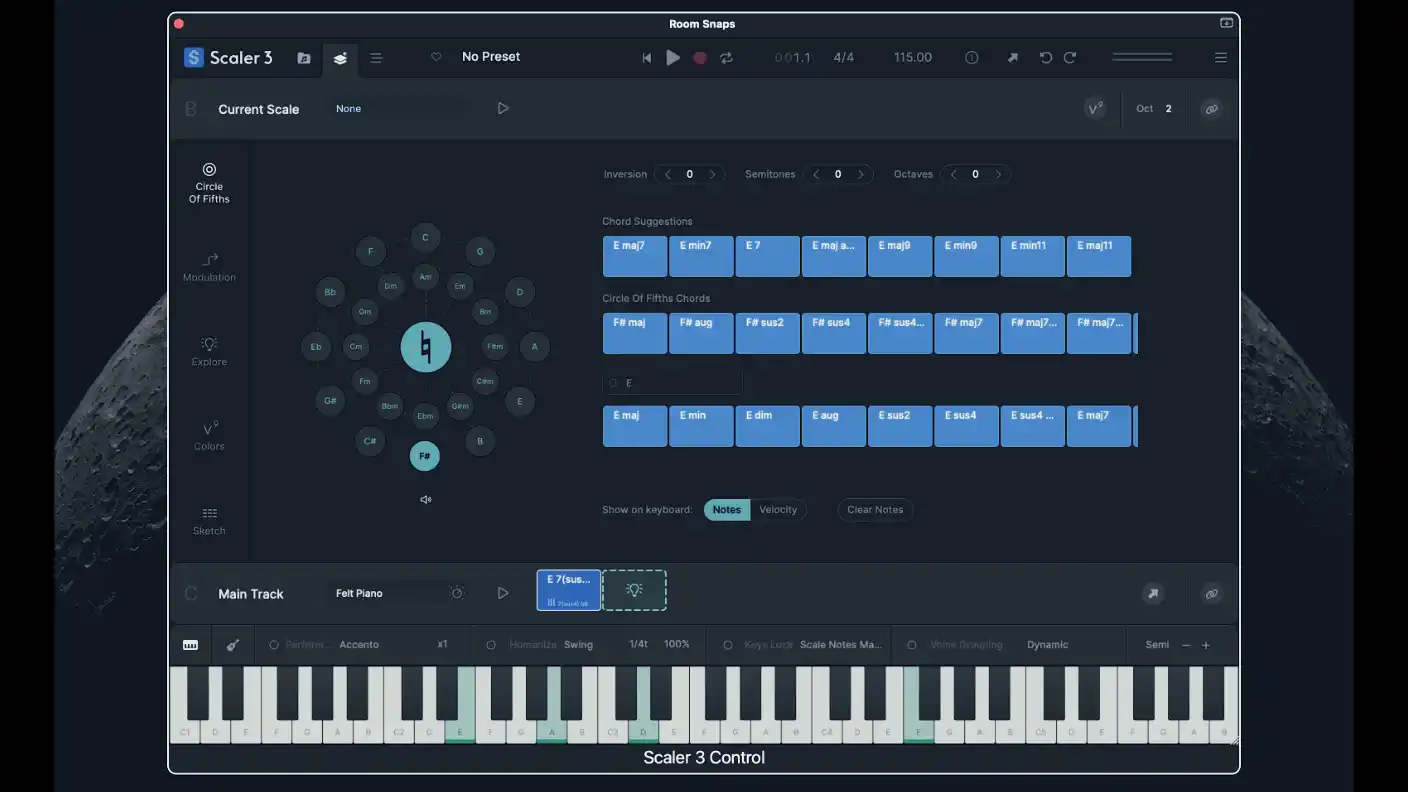The image size is (1408, 792).
Task: Increase the Semitones value
Action: pyautogui.click(x=860, y=174)
